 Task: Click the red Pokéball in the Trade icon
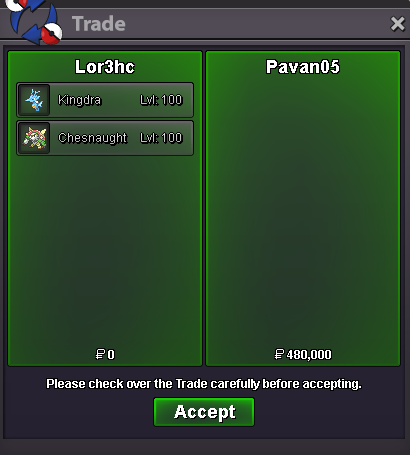pos(52,33)
